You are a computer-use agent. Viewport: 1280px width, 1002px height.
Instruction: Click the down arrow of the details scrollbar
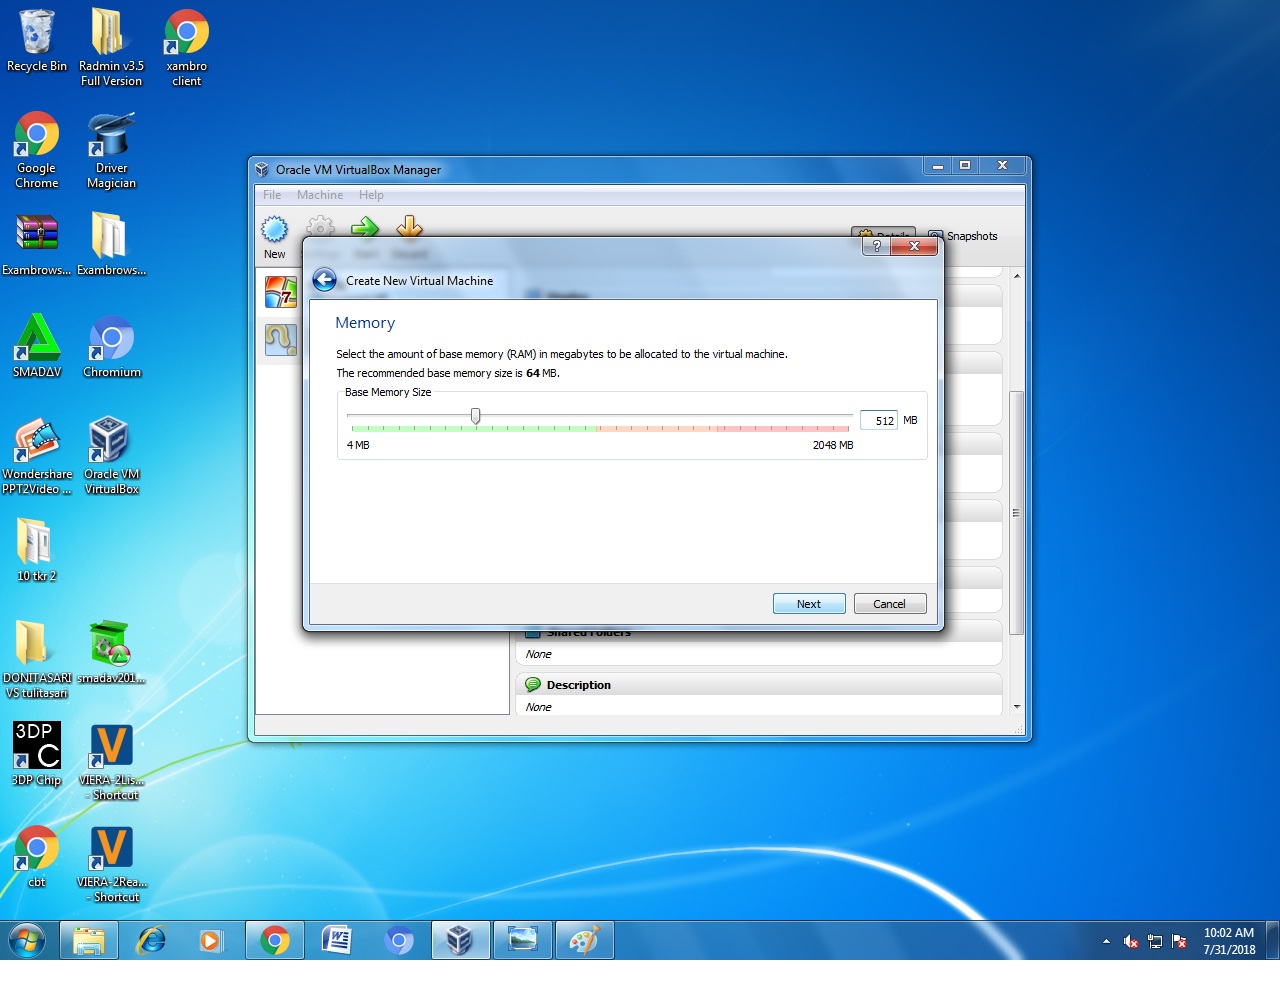coord(1017,706)
